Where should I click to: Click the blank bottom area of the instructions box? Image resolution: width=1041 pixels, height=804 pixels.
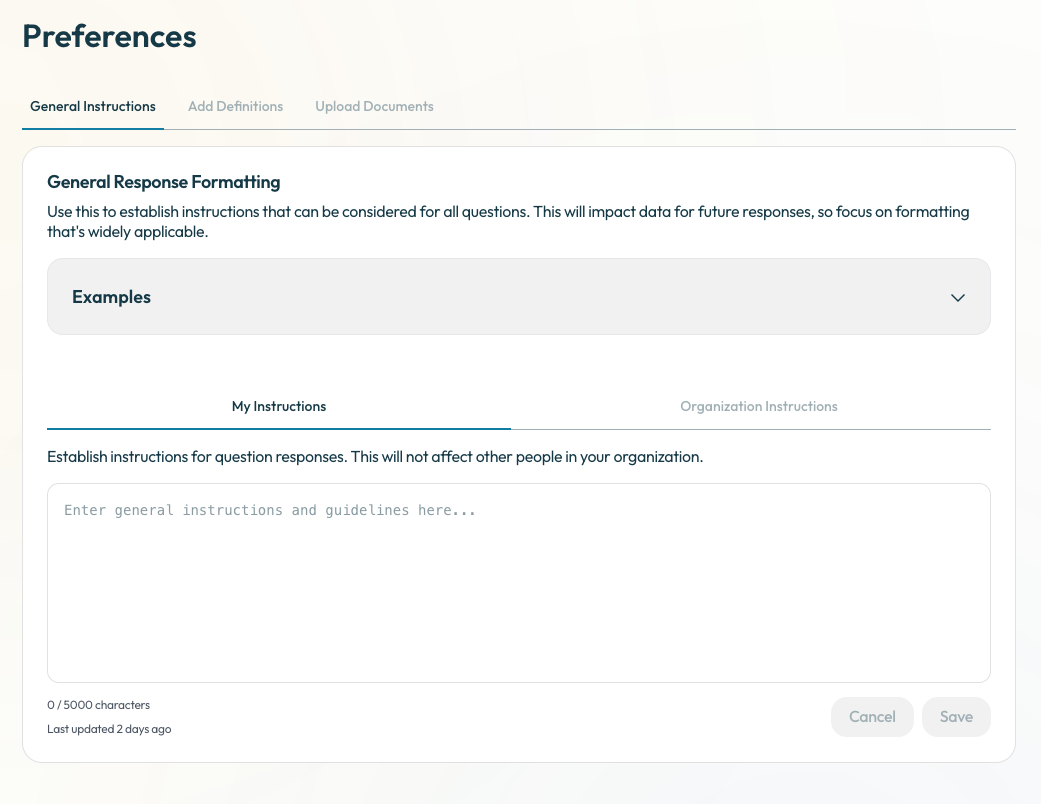[x=518, y=650]
